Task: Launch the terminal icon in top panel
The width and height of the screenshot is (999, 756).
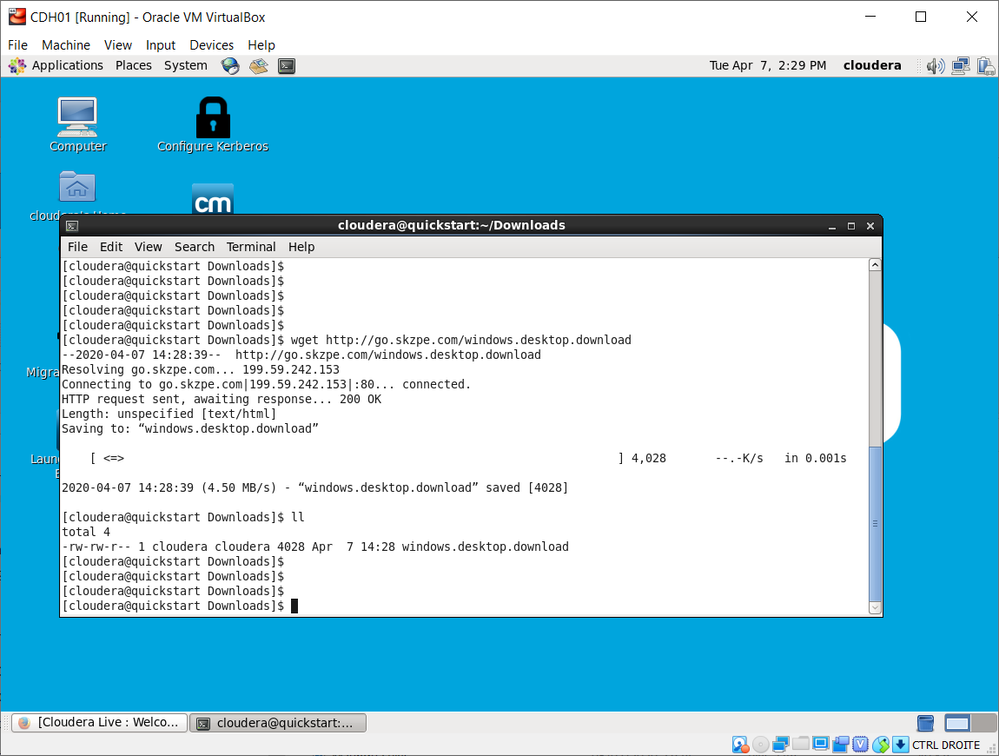Action: (x=287, y=66)
